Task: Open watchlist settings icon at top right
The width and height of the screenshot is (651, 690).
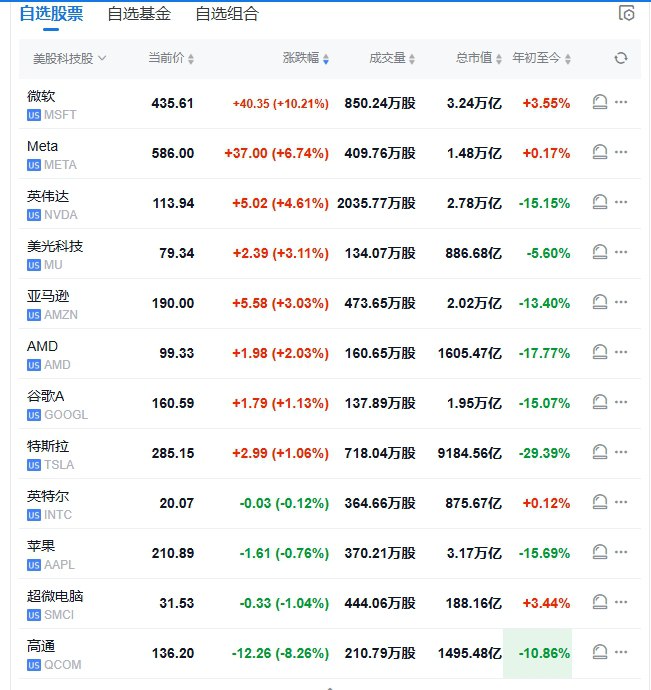Action: 626,13
